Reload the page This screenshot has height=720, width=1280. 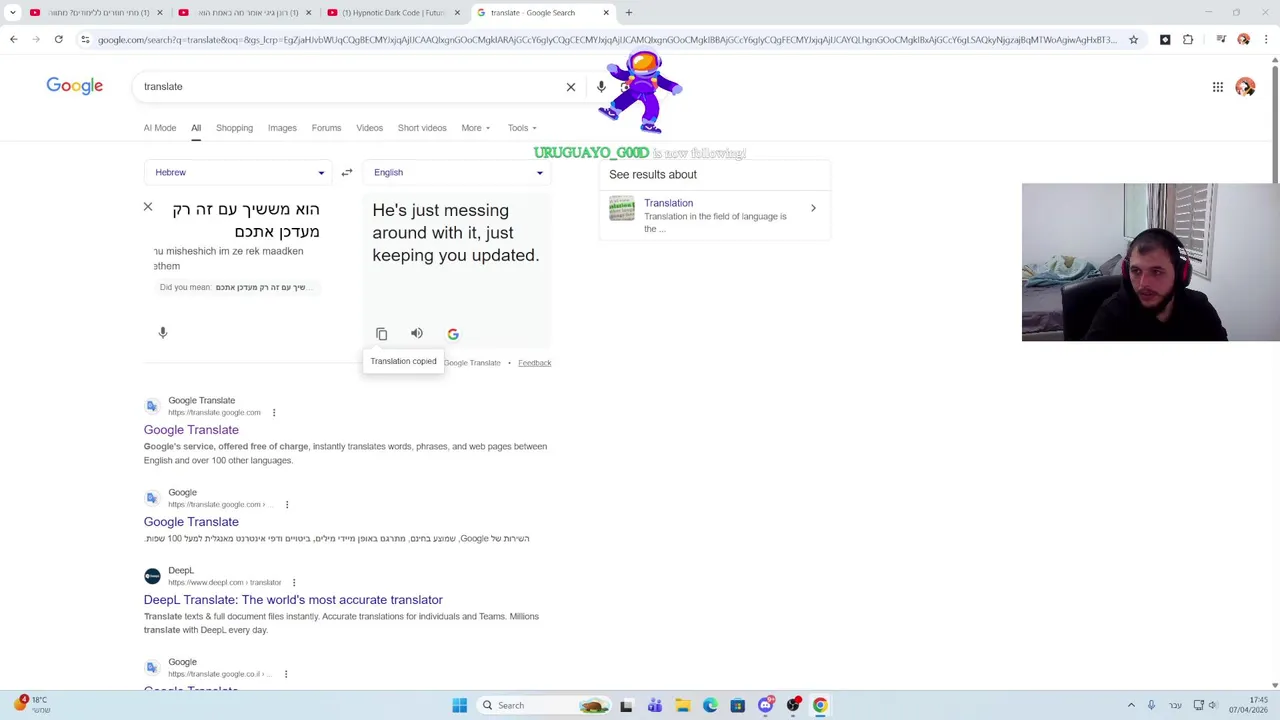tap(59, 40)
